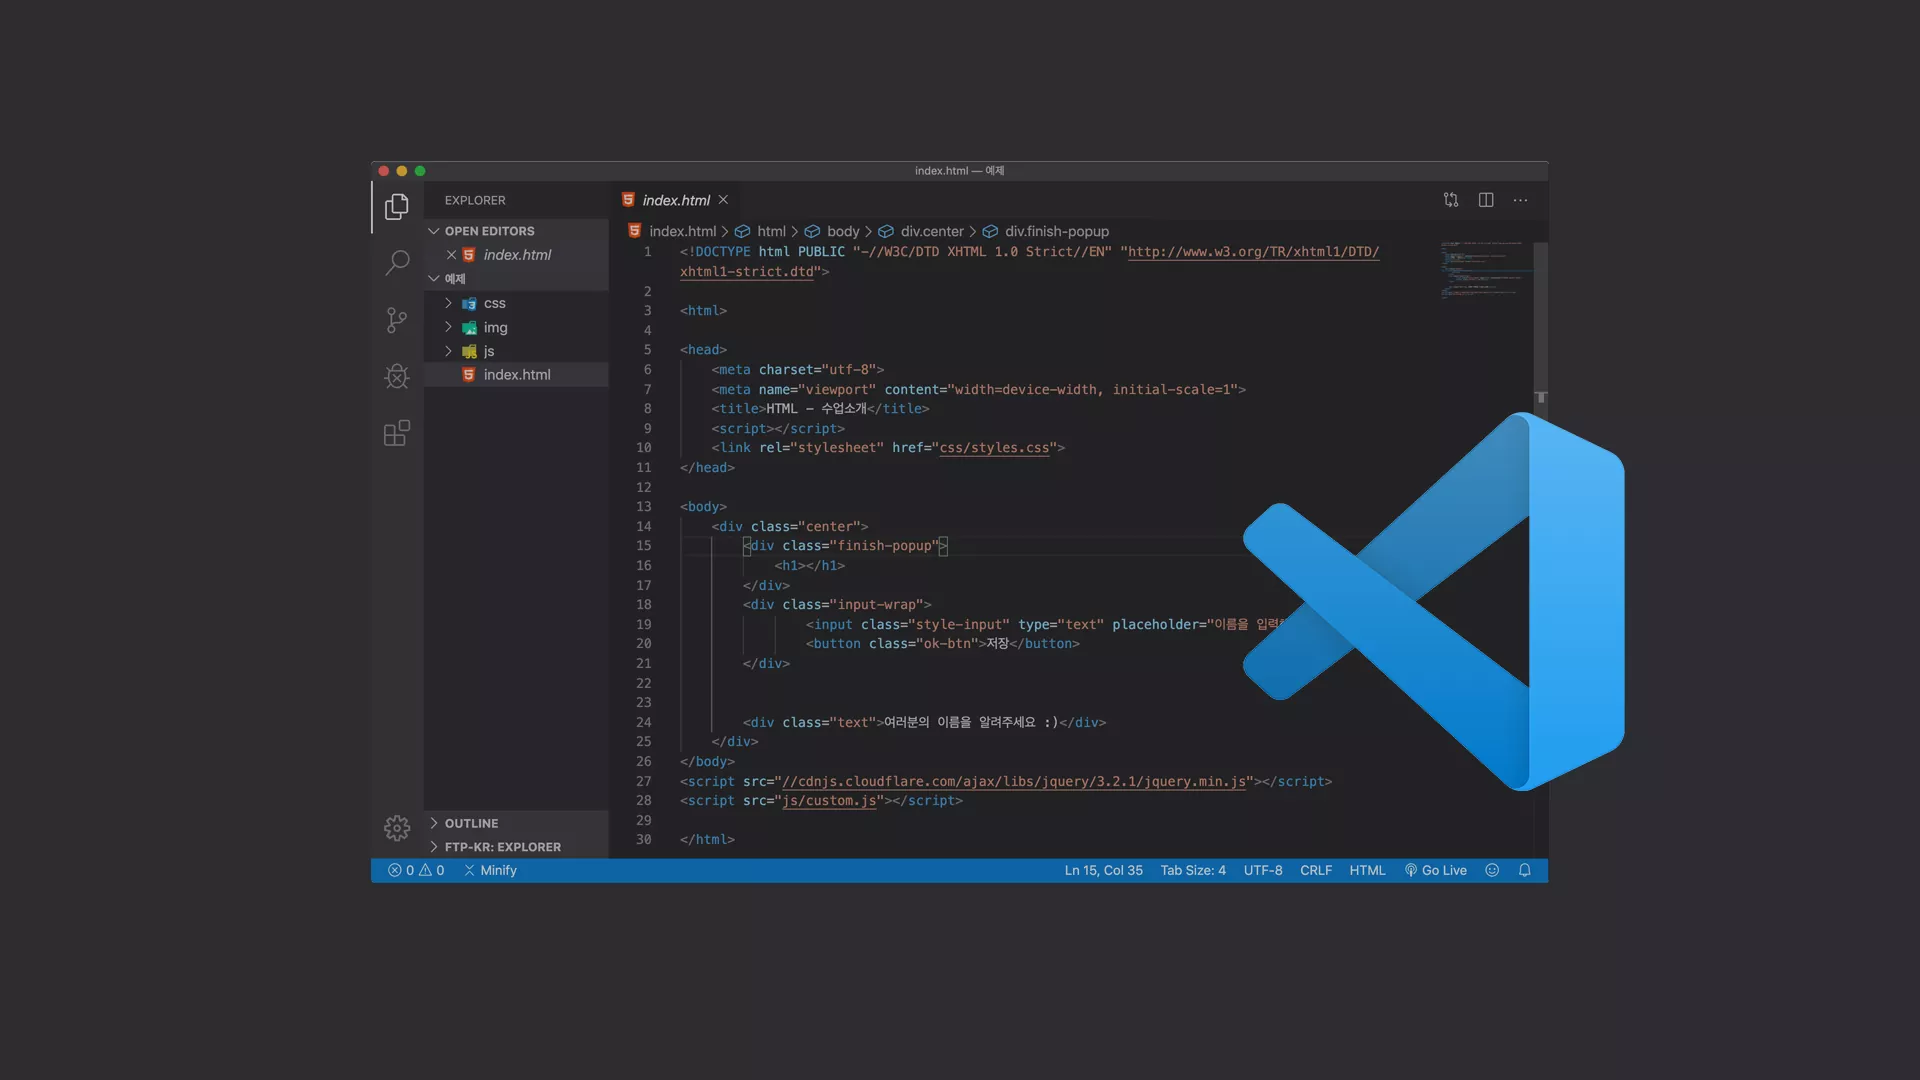The height and width of the screenshot is (1080, 1920).
Task: Click the js folder icon
Action: [x=469, y=352]
